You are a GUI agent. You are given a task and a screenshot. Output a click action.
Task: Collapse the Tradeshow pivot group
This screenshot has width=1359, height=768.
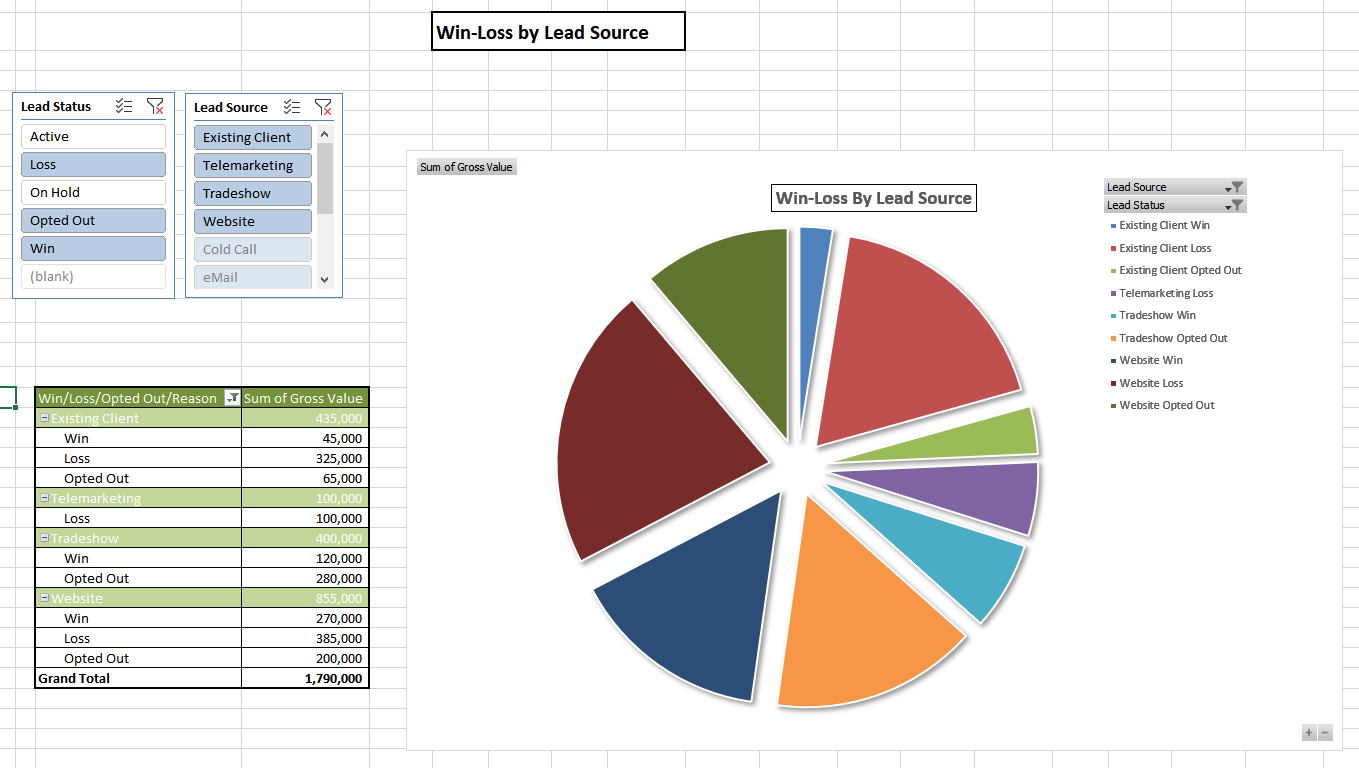[x=43, y=538]
